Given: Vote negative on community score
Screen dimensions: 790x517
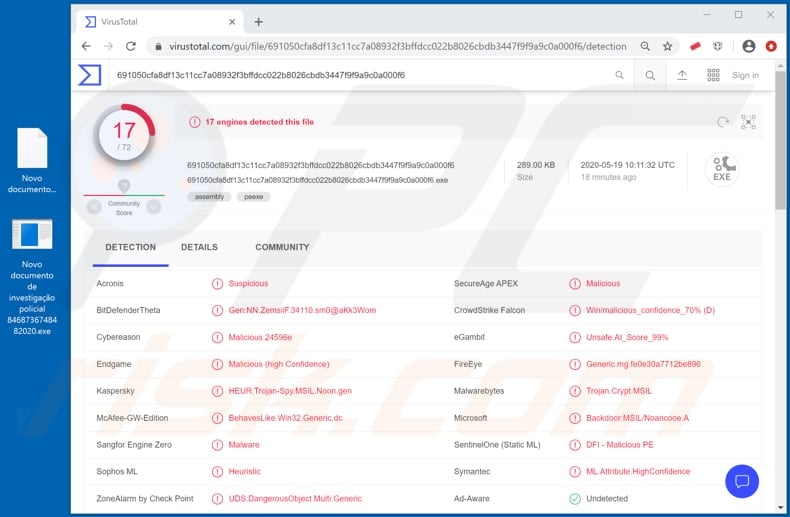Looking at the screenshot, I should (94, 207).
